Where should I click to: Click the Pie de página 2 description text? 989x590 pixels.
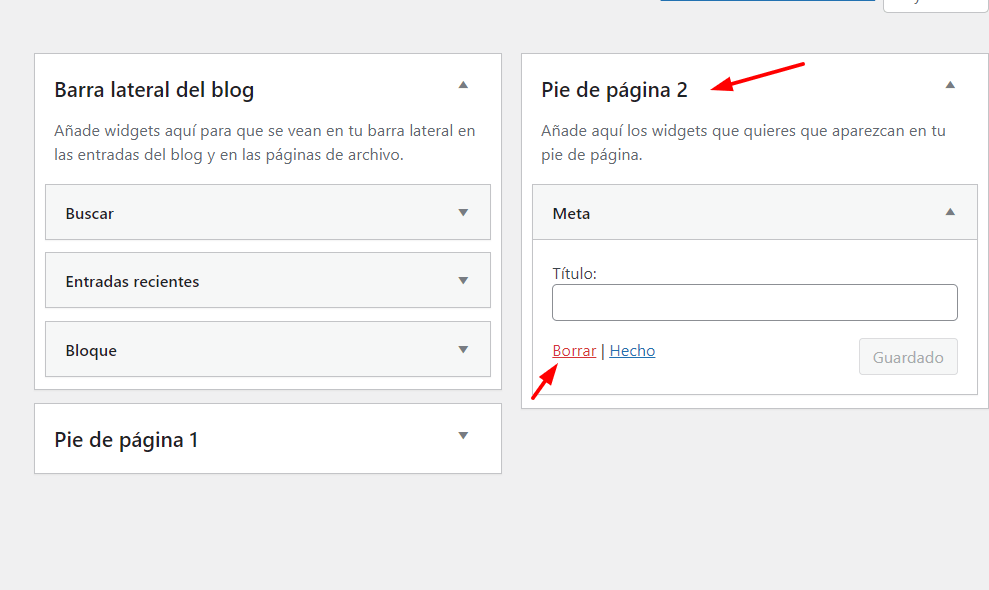pos(743,143)
